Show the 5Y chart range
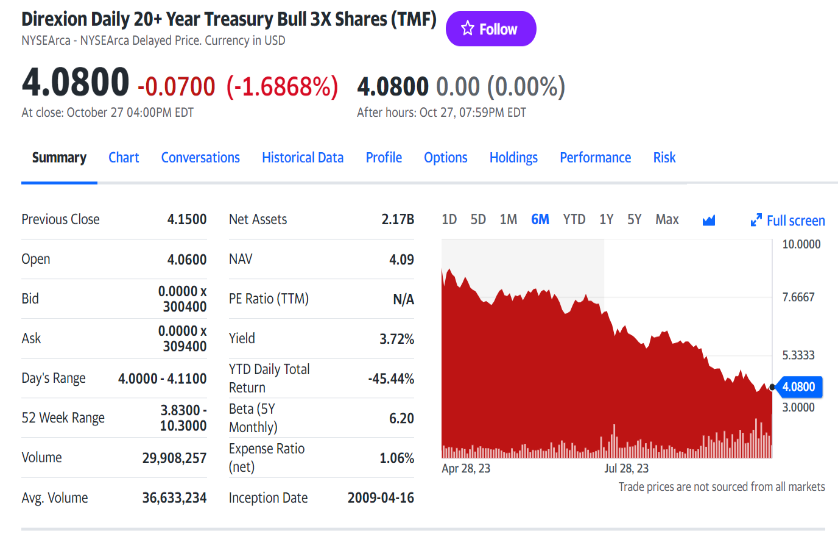 (634, 219)
